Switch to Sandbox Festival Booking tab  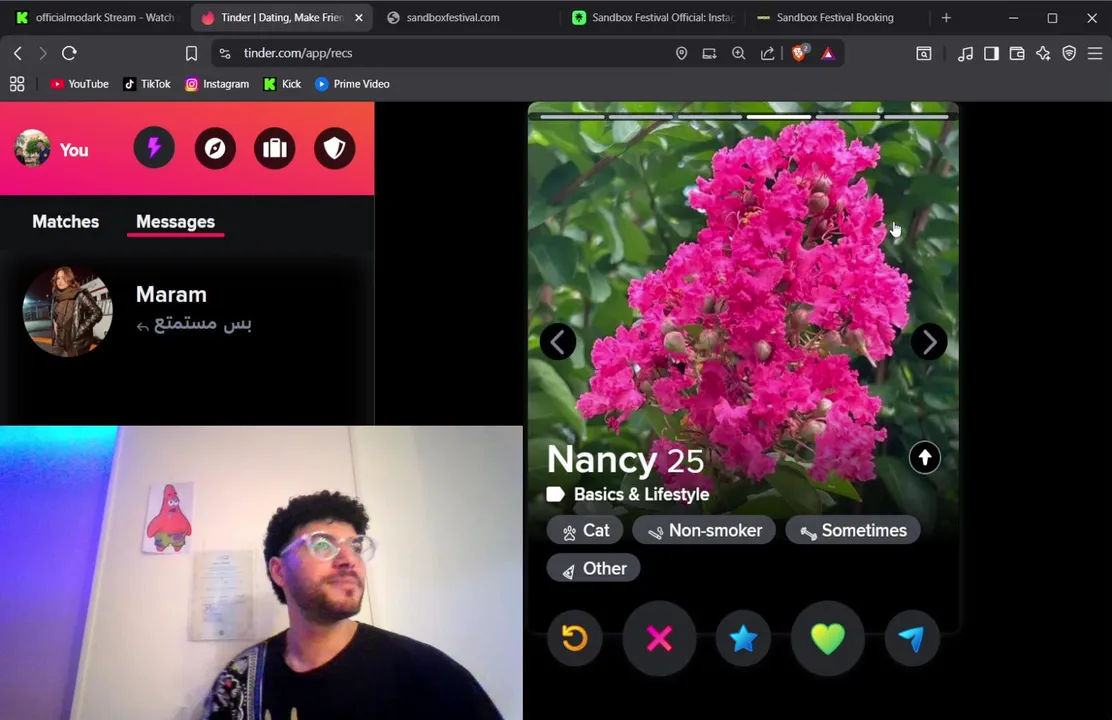[837, 18]
